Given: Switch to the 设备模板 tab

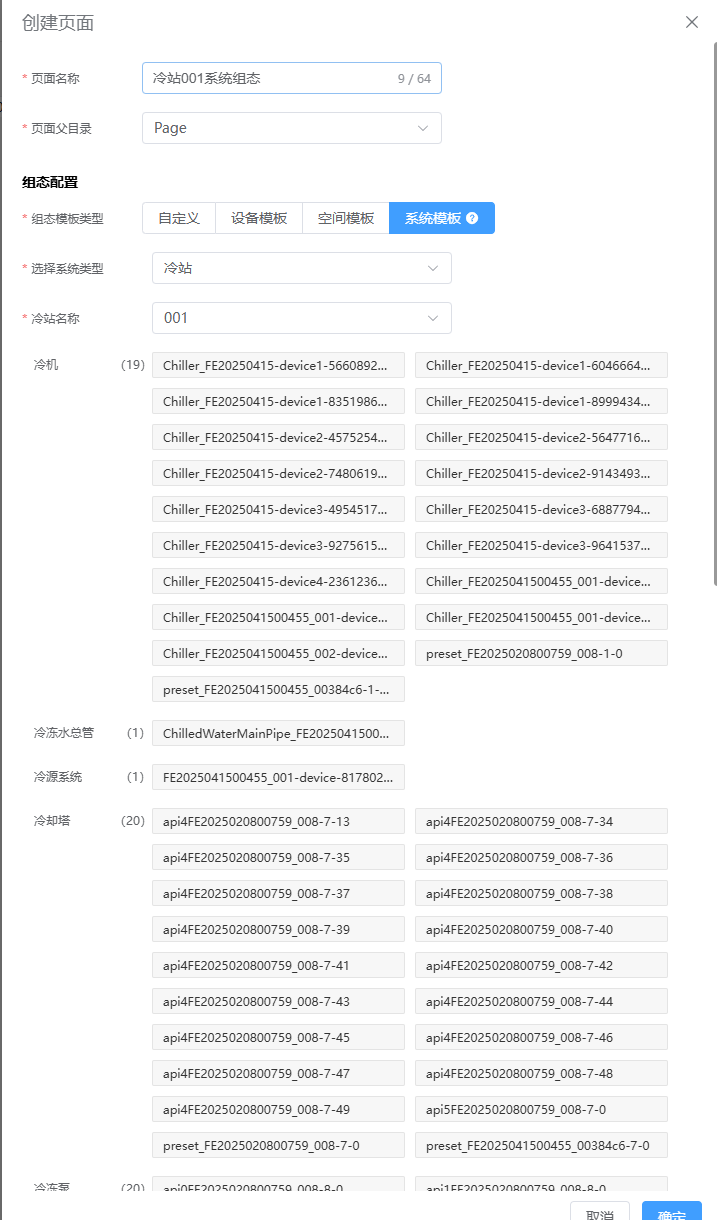Looking at the screenshot, I should coord(259,218).
